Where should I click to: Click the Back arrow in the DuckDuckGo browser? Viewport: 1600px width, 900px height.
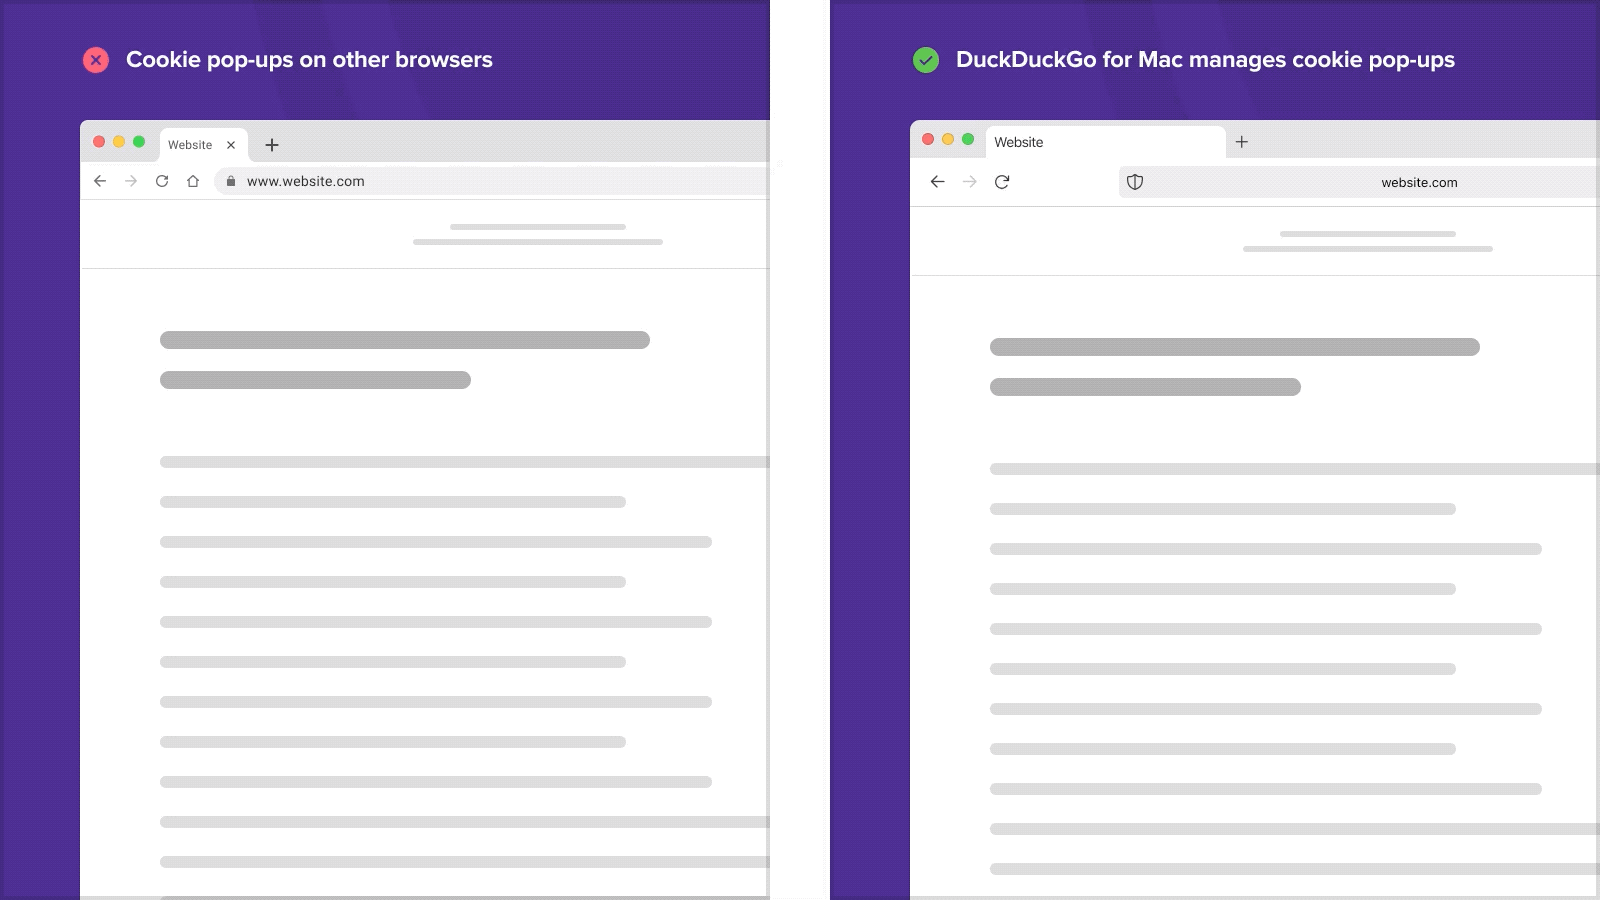pyautogui.click(x=937, y=182)
